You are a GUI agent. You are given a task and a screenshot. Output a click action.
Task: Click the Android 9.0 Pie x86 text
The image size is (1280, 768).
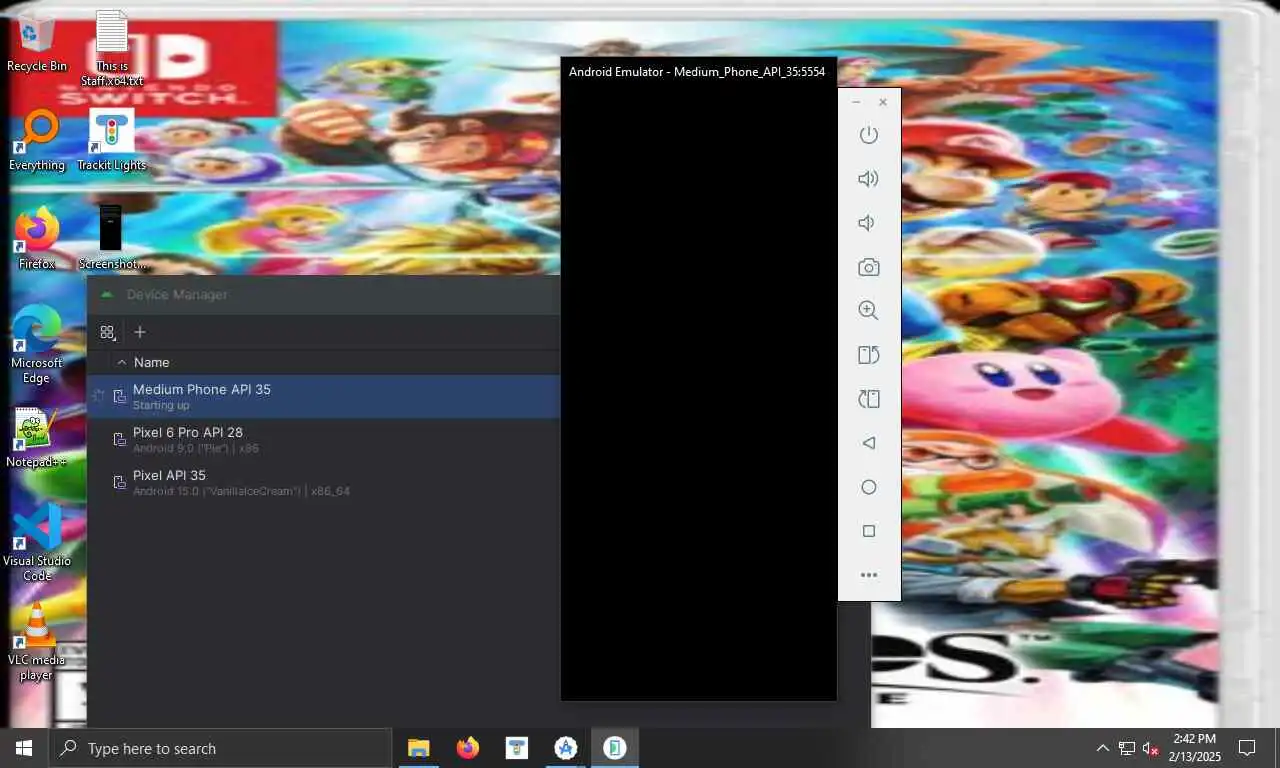click(196, 449)
